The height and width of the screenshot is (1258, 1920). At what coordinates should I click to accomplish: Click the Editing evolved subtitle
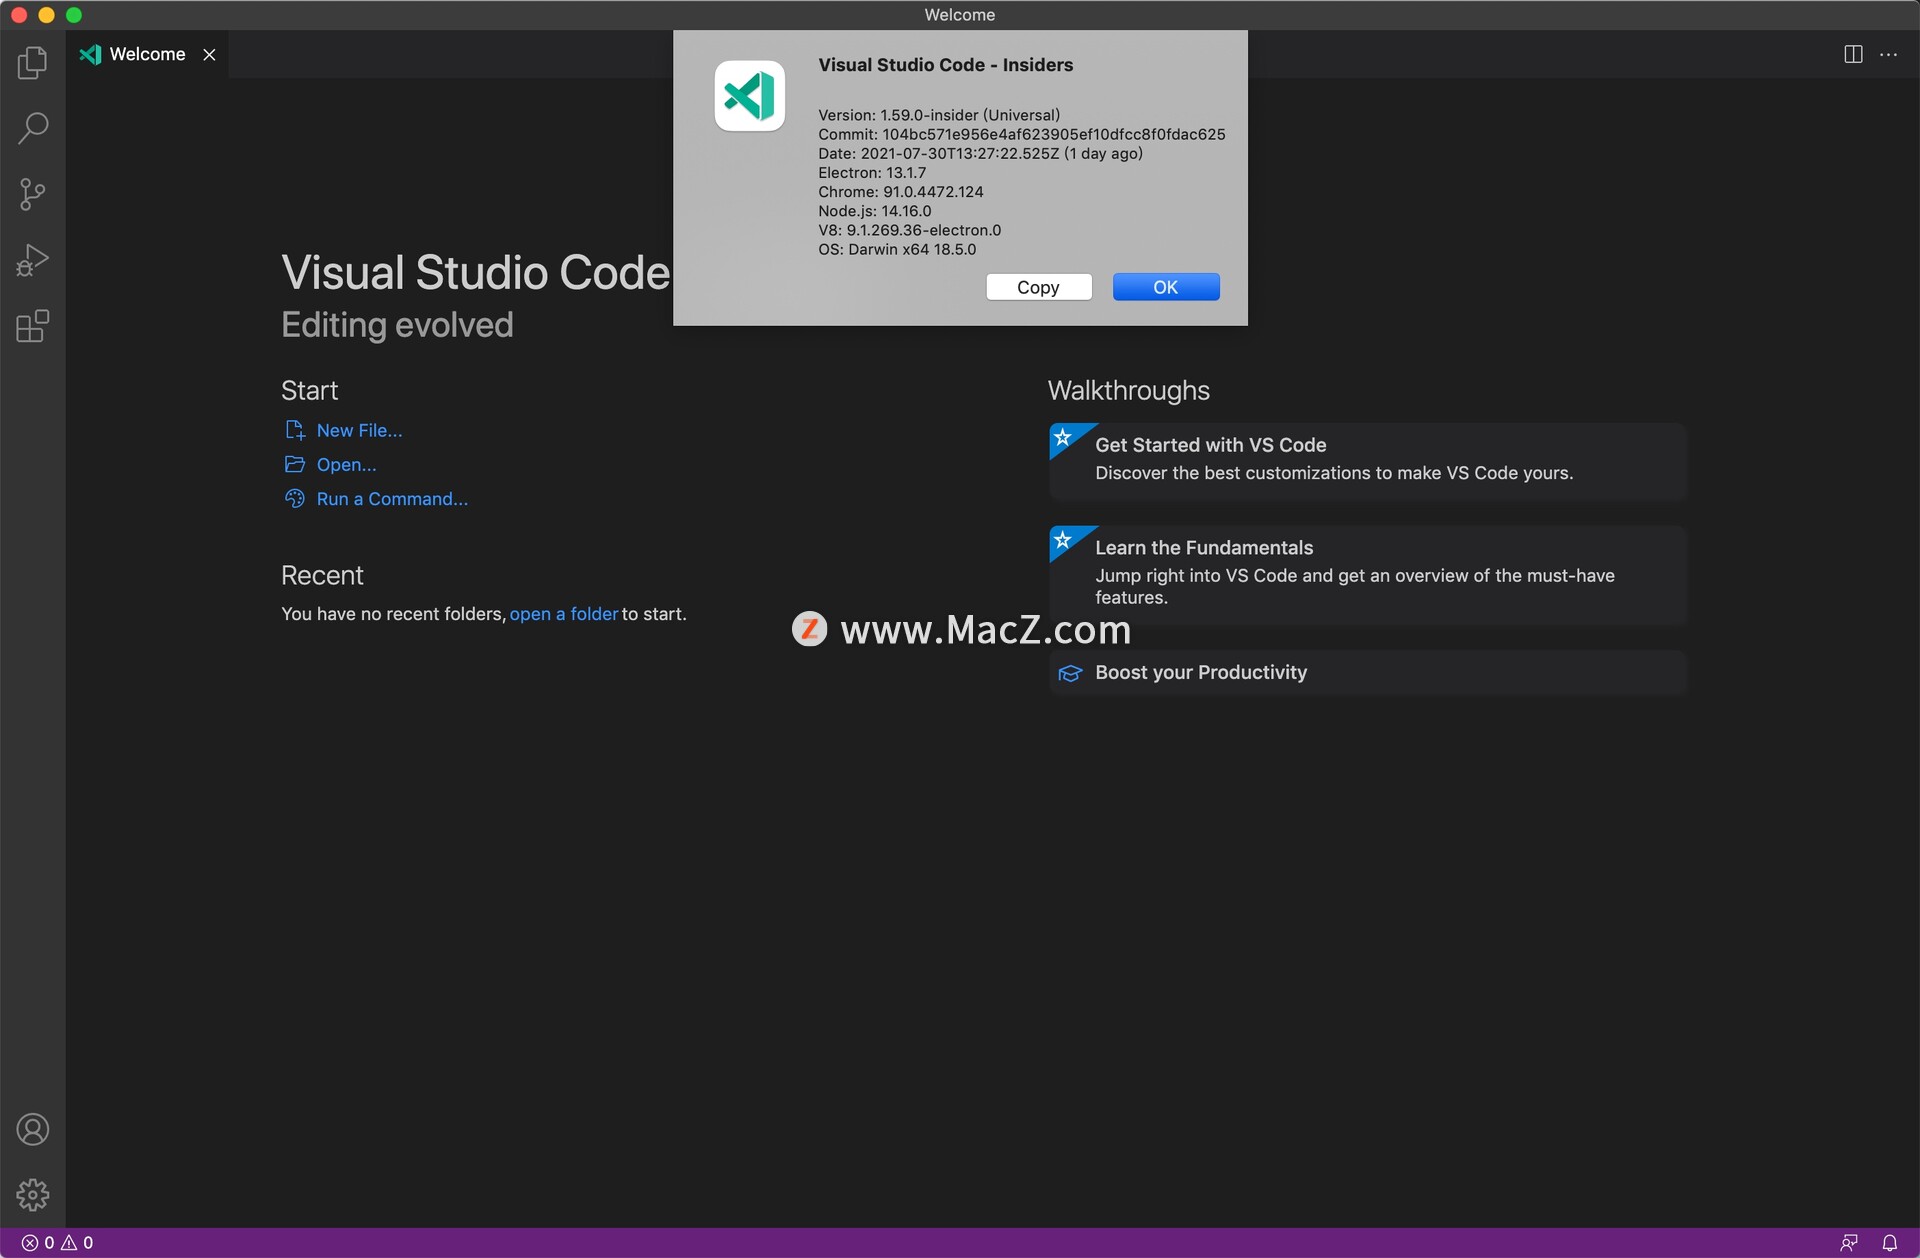click(x=397, y=325)
